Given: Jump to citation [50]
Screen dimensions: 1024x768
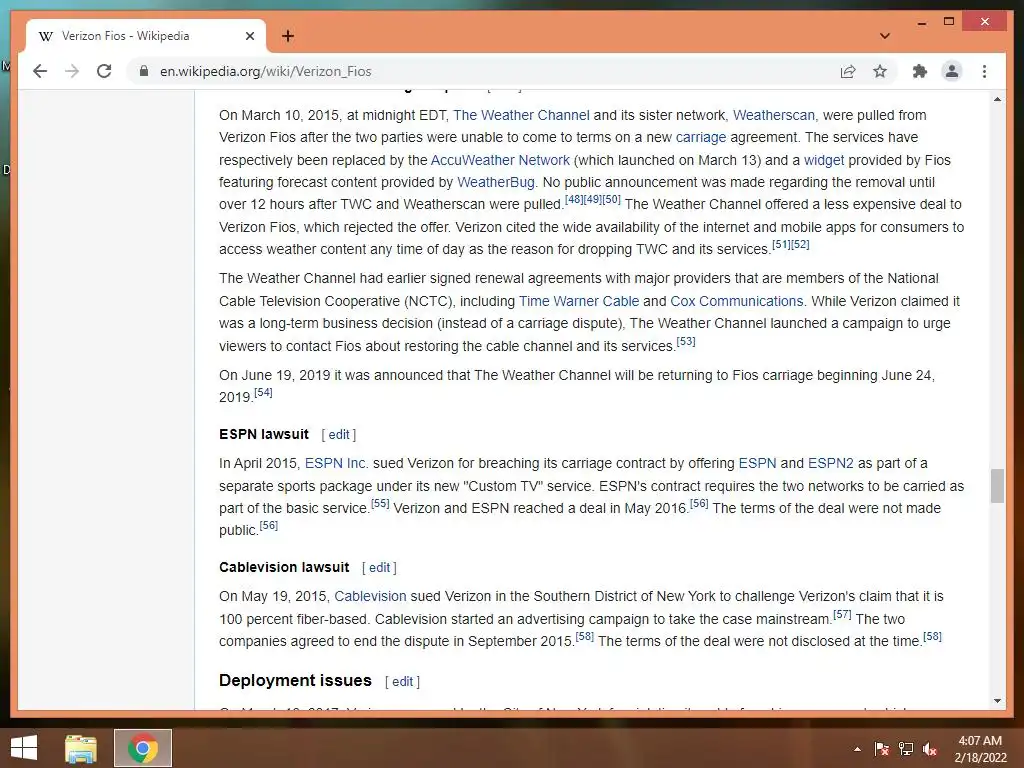Looking at the screenshot, I should [x=611, y=199].
